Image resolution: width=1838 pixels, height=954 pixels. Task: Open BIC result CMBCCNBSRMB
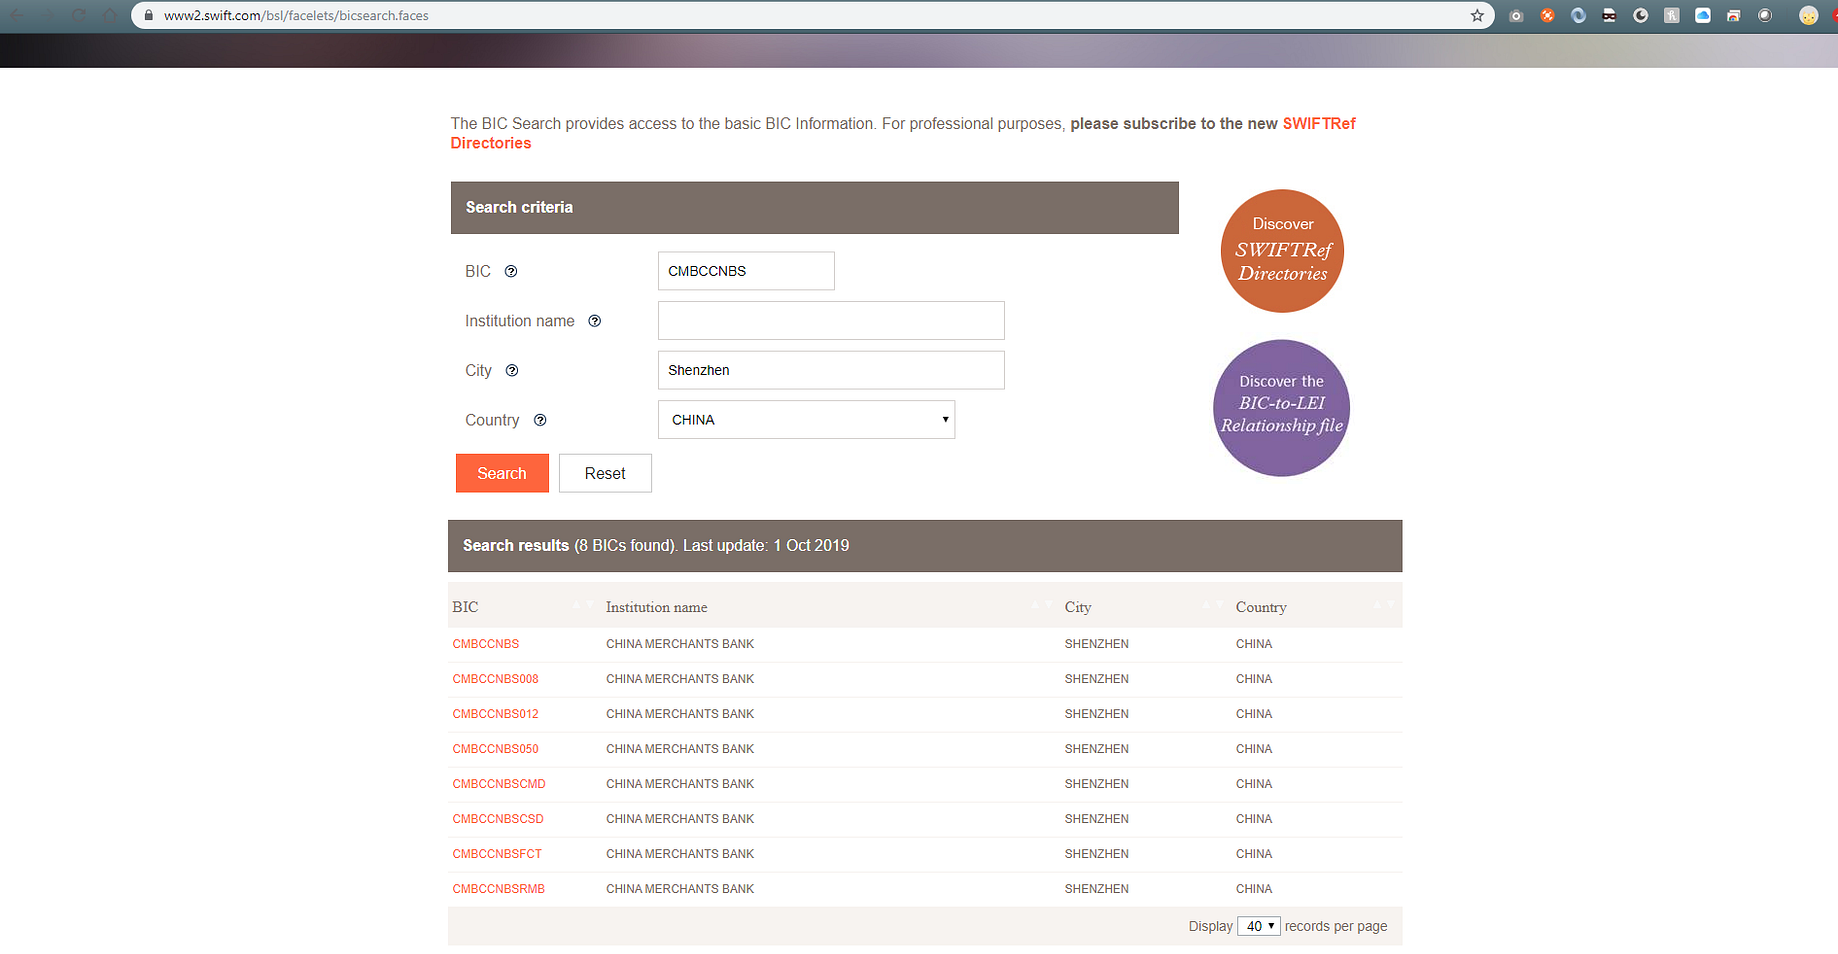pyautogui.click(x=499, y=889)
